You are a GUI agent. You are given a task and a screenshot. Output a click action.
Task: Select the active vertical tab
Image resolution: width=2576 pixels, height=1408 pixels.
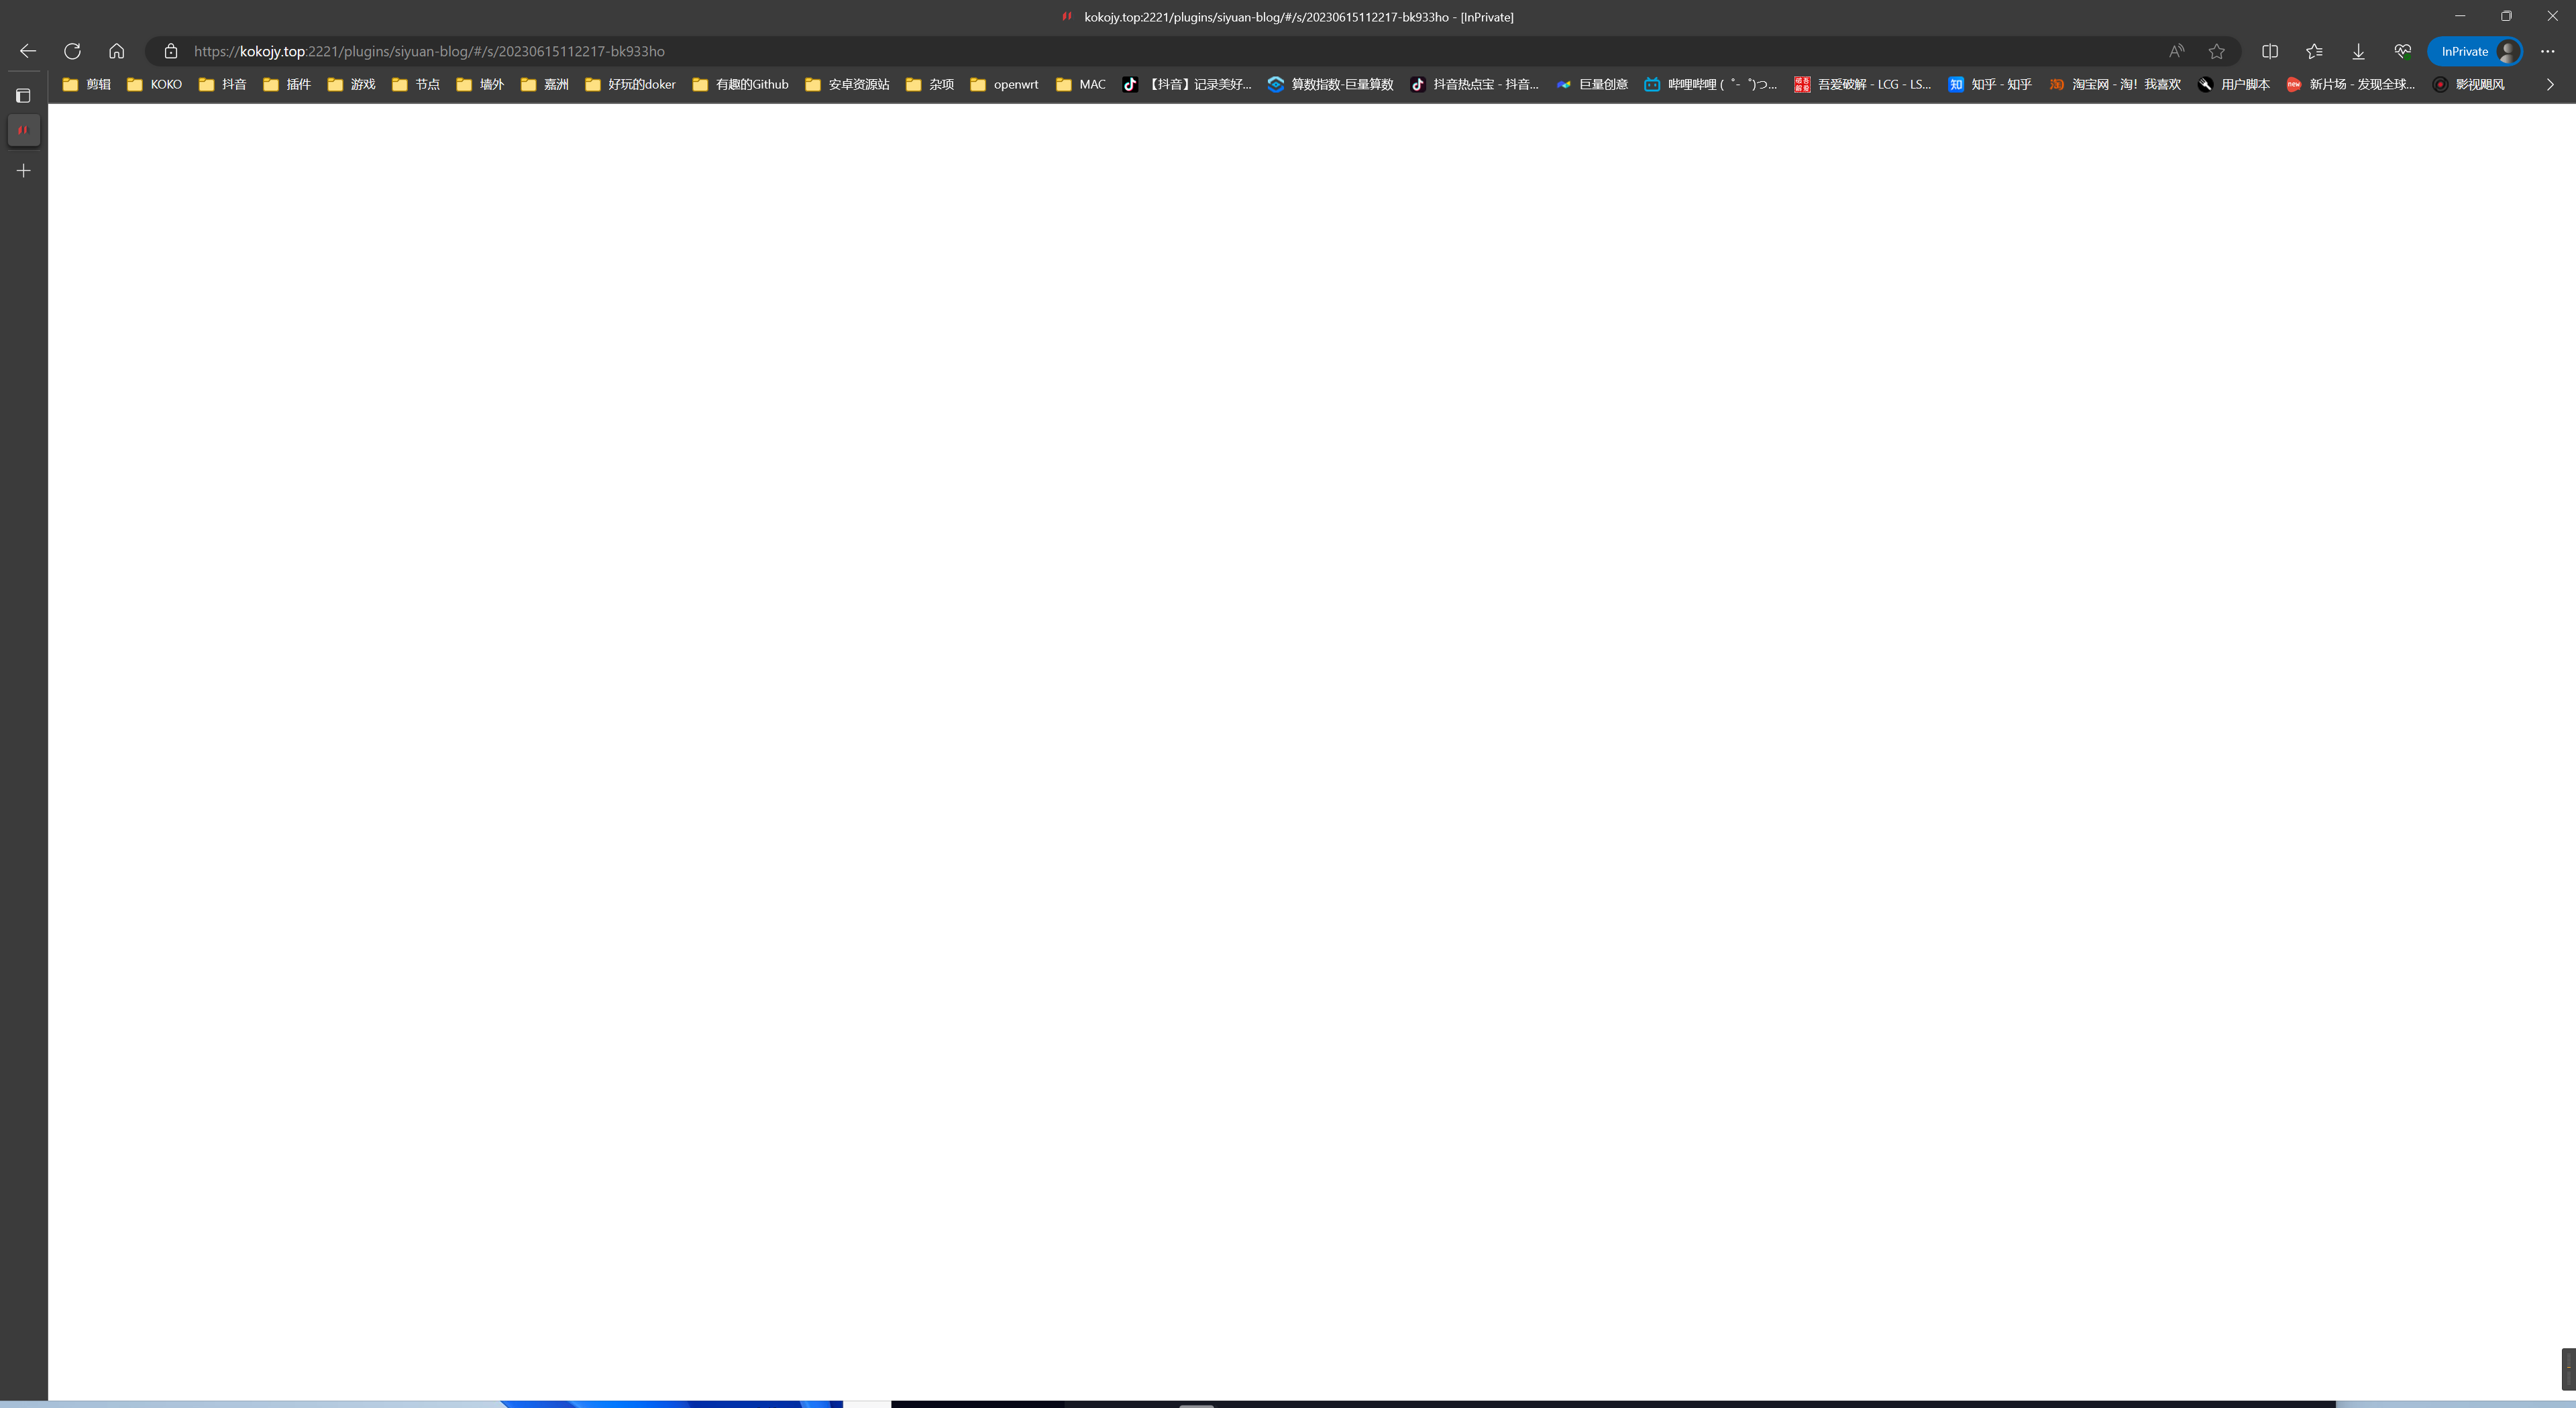pos(23,130)
